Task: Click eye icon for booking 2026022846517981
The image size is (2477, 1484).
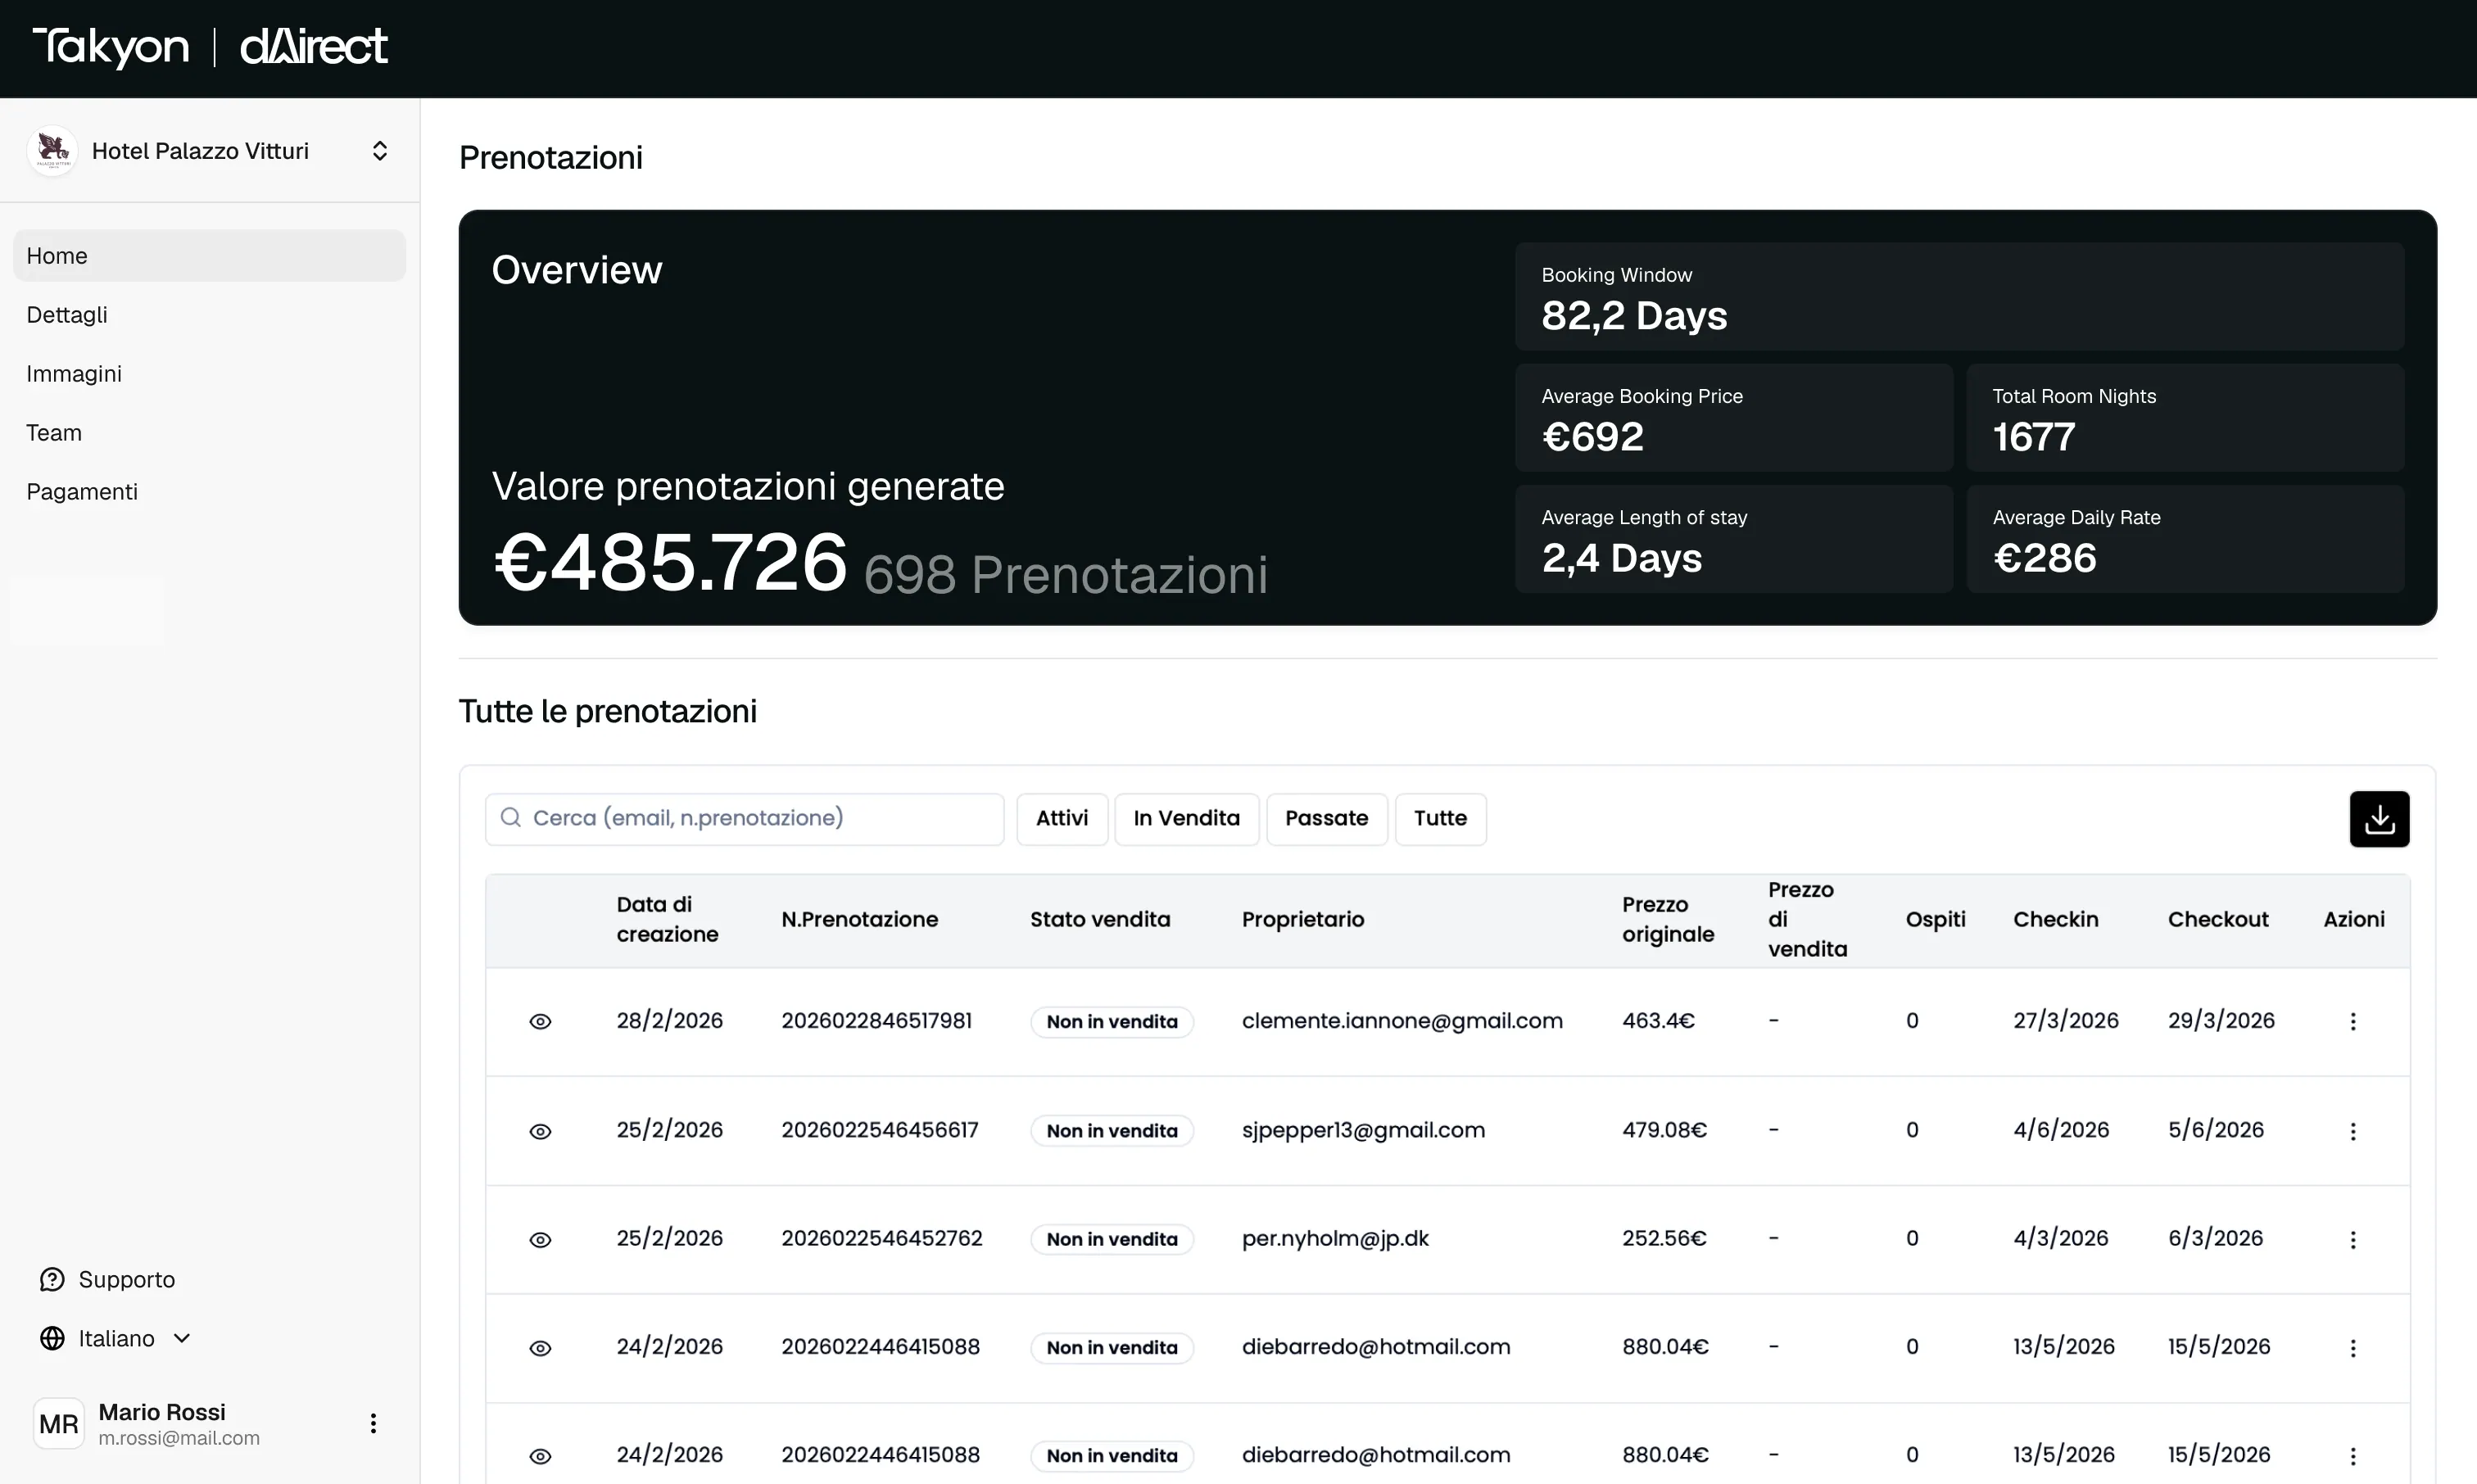Action: pos(540,1021)
